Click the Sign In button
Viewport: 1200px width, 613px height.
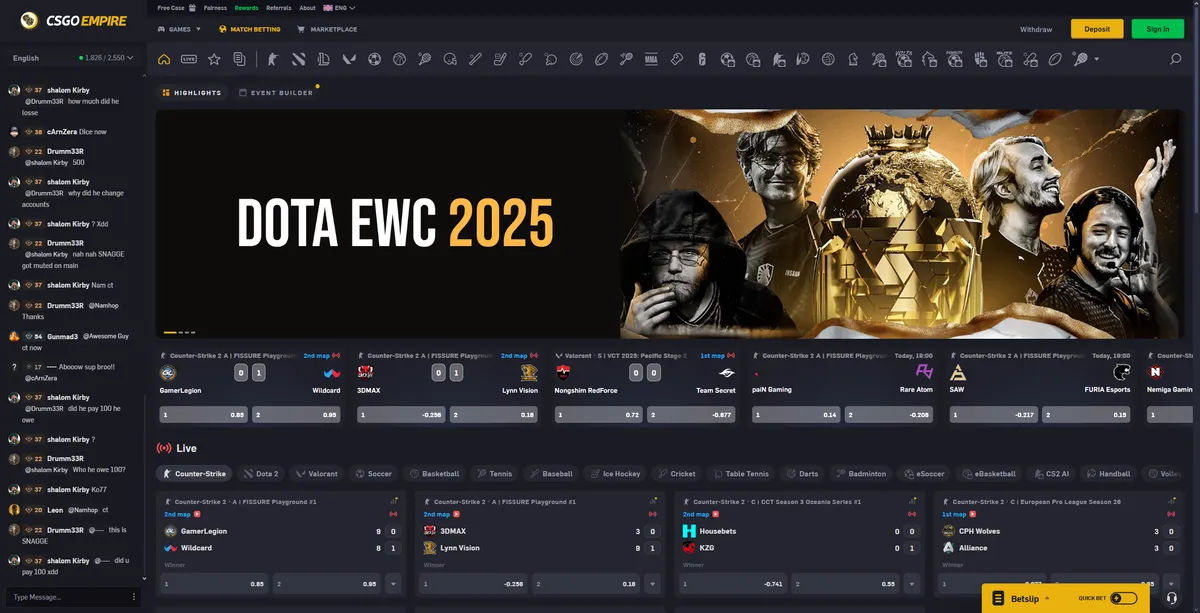(1158, 29)
